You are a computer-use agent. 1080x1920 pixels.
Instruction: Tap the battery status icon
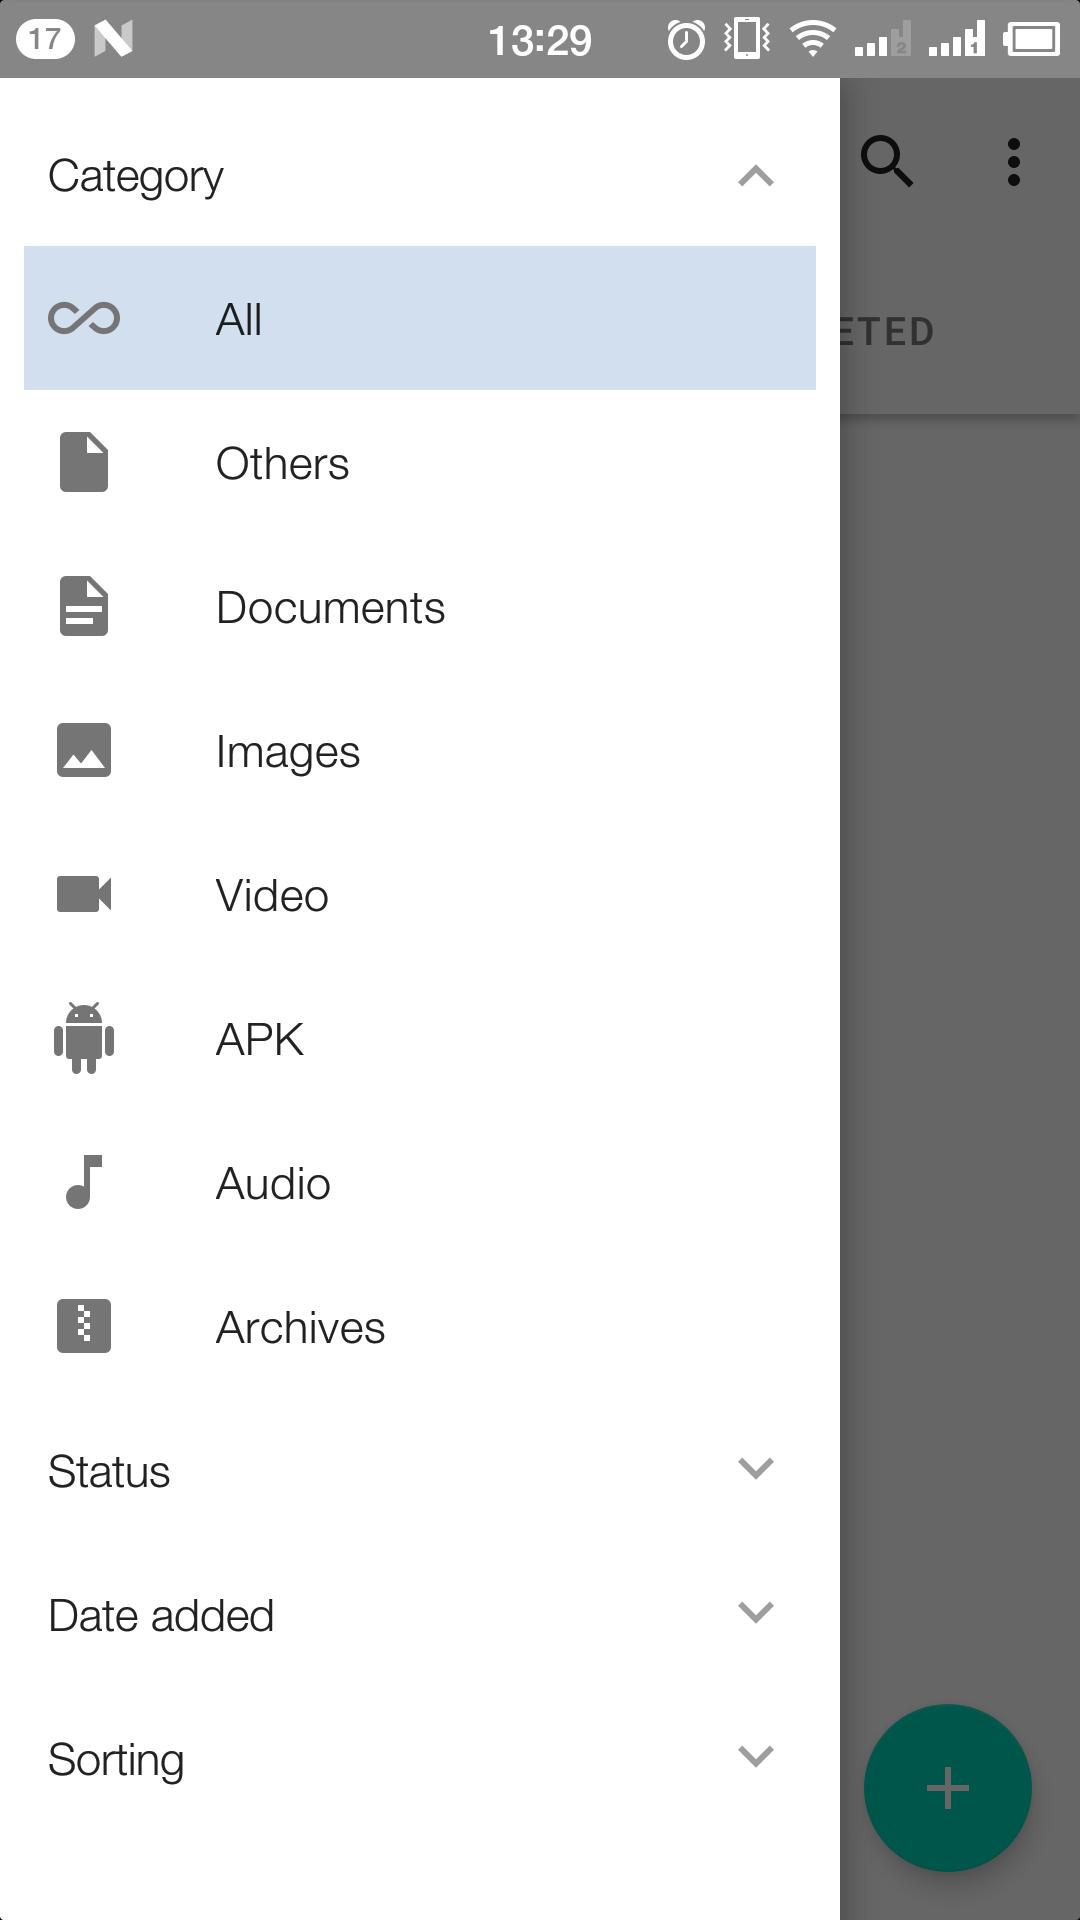[x=1033, y=39]
